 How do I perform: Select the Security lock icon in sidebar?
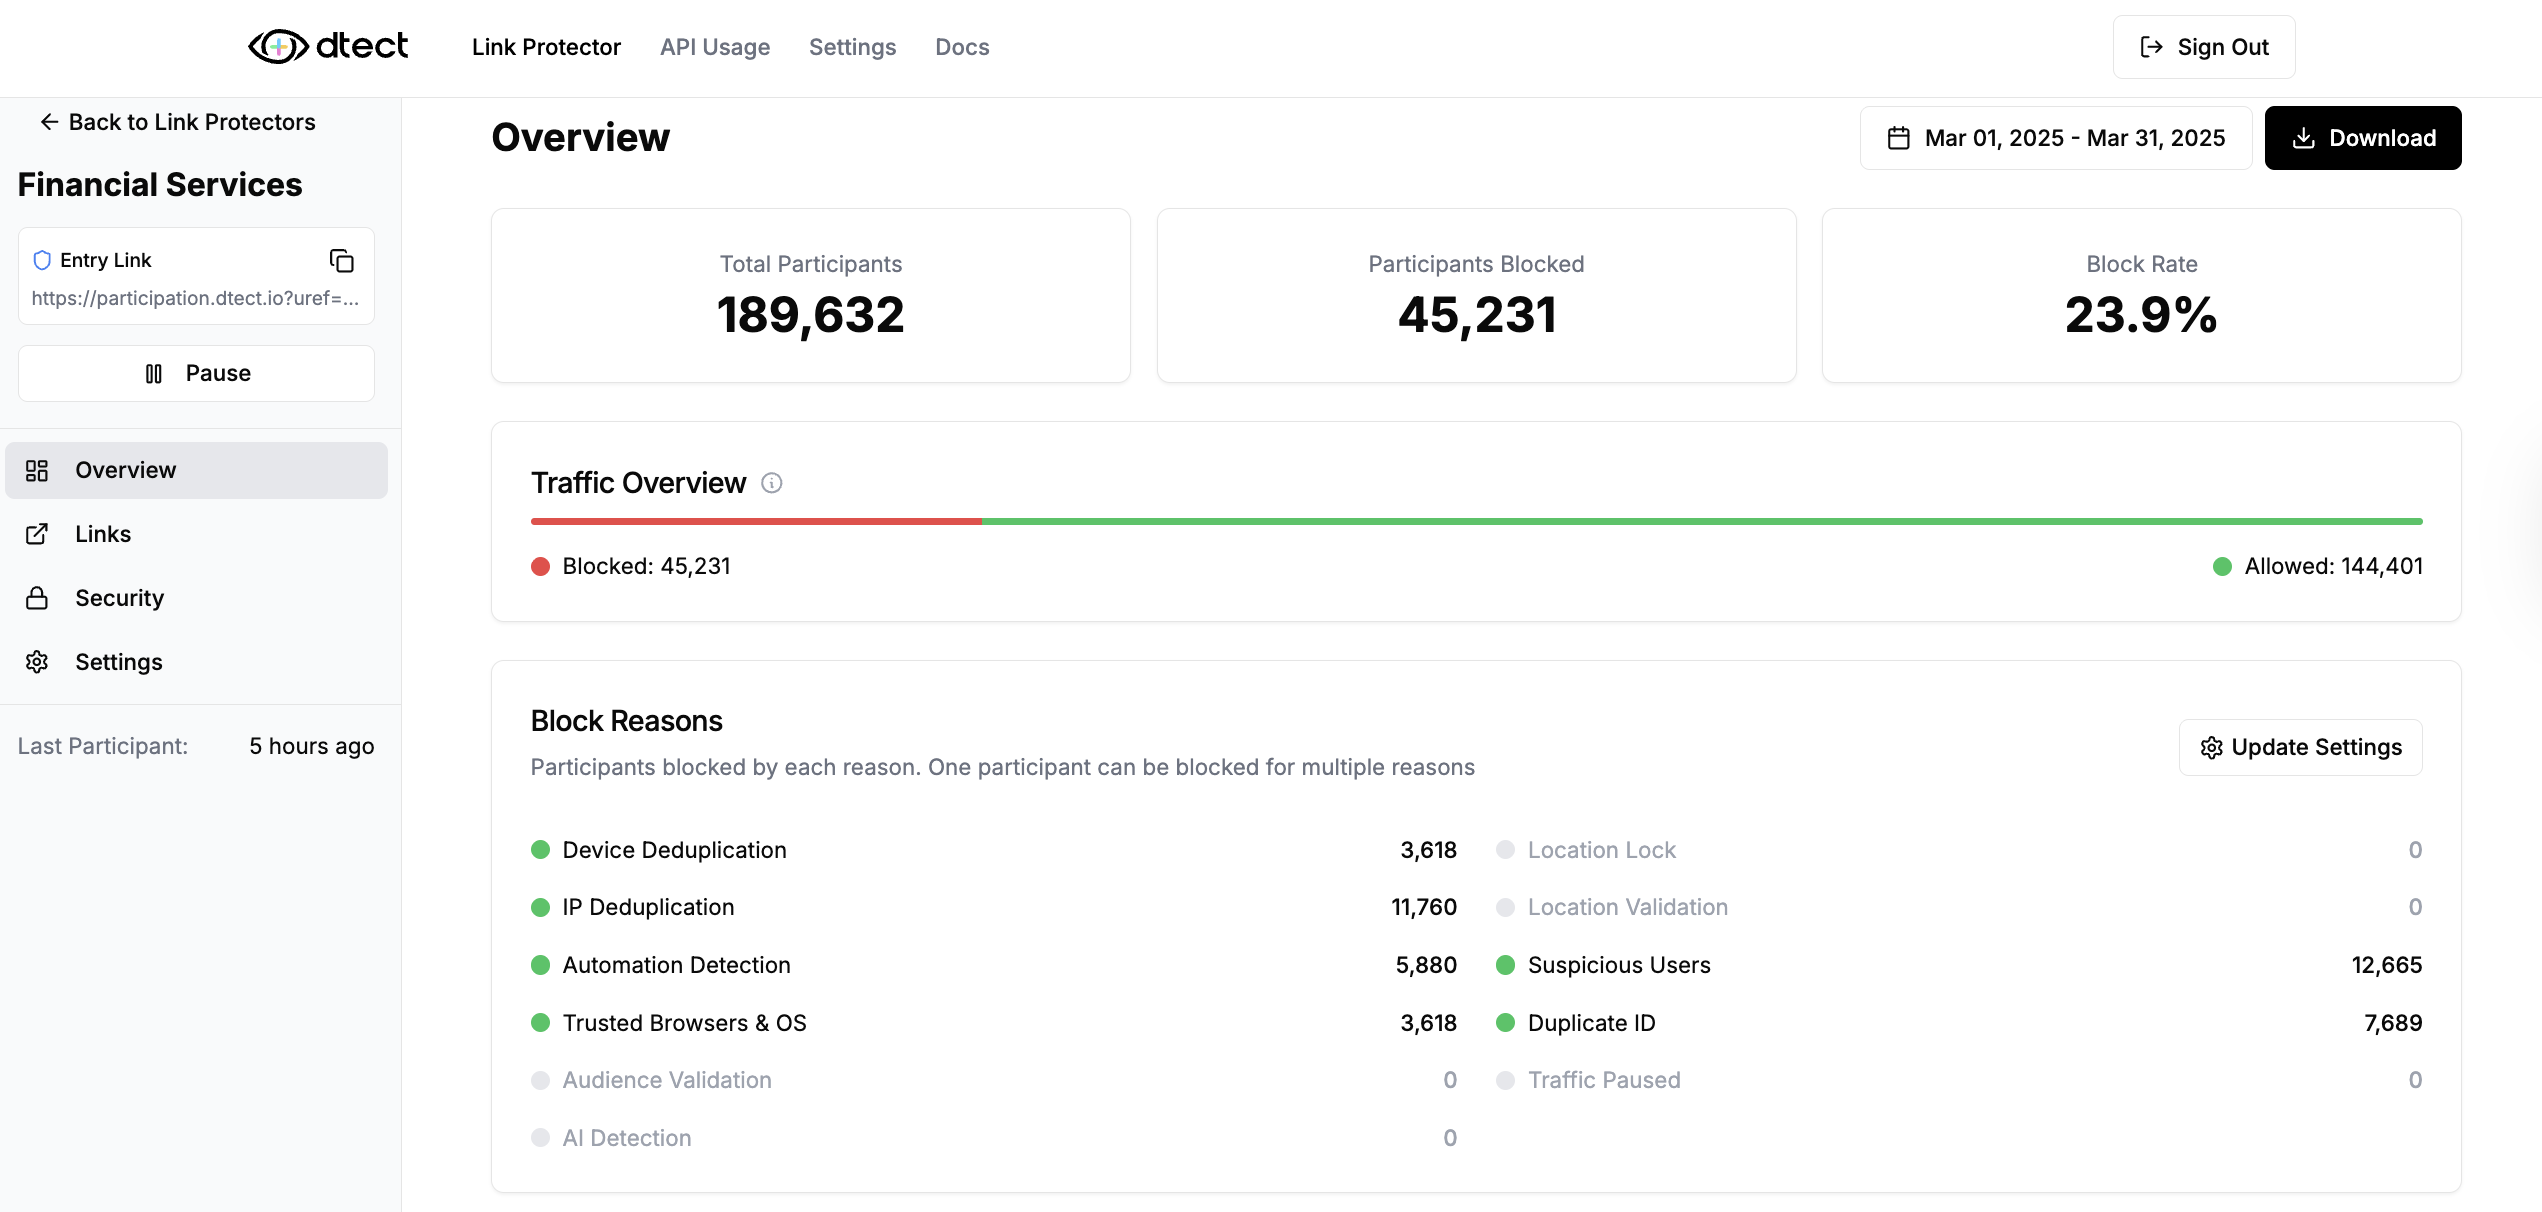click(37, 597)
